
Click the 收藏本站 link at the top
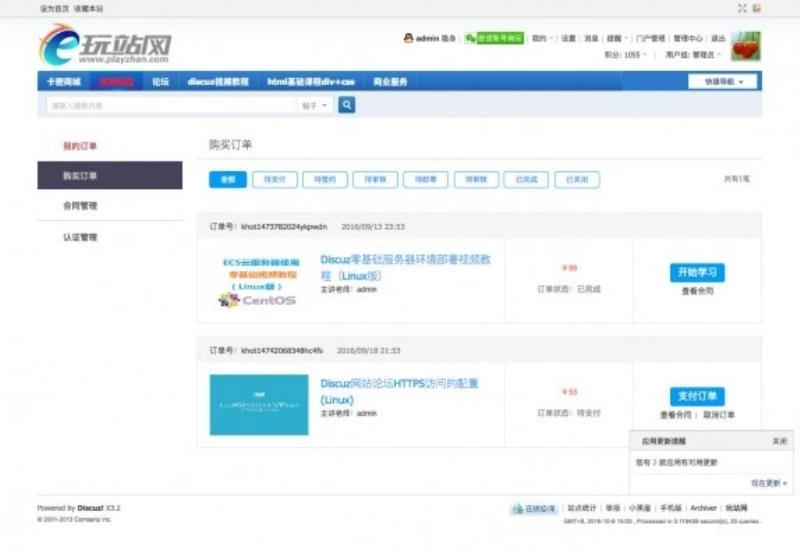(x=88, y=9)
